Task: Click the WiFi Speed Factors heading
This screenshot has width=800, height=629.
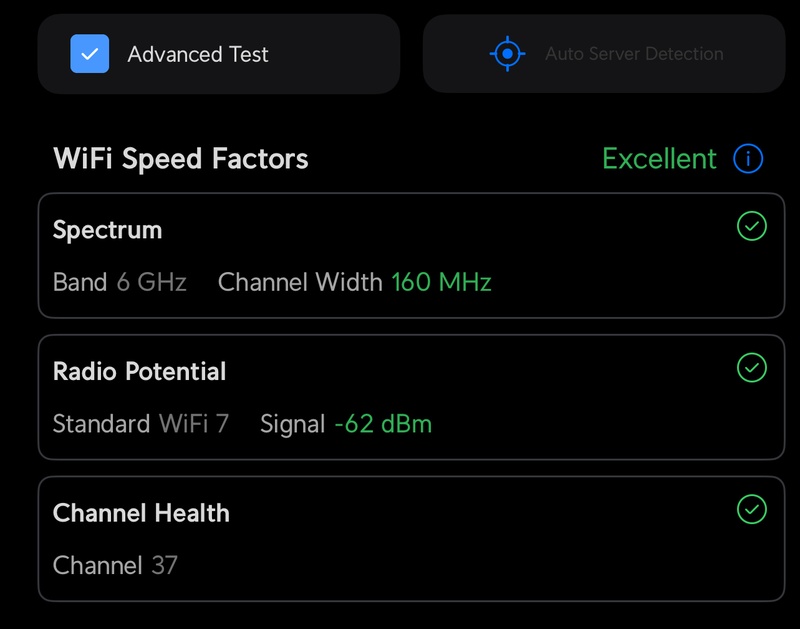Action: point(181,159)
